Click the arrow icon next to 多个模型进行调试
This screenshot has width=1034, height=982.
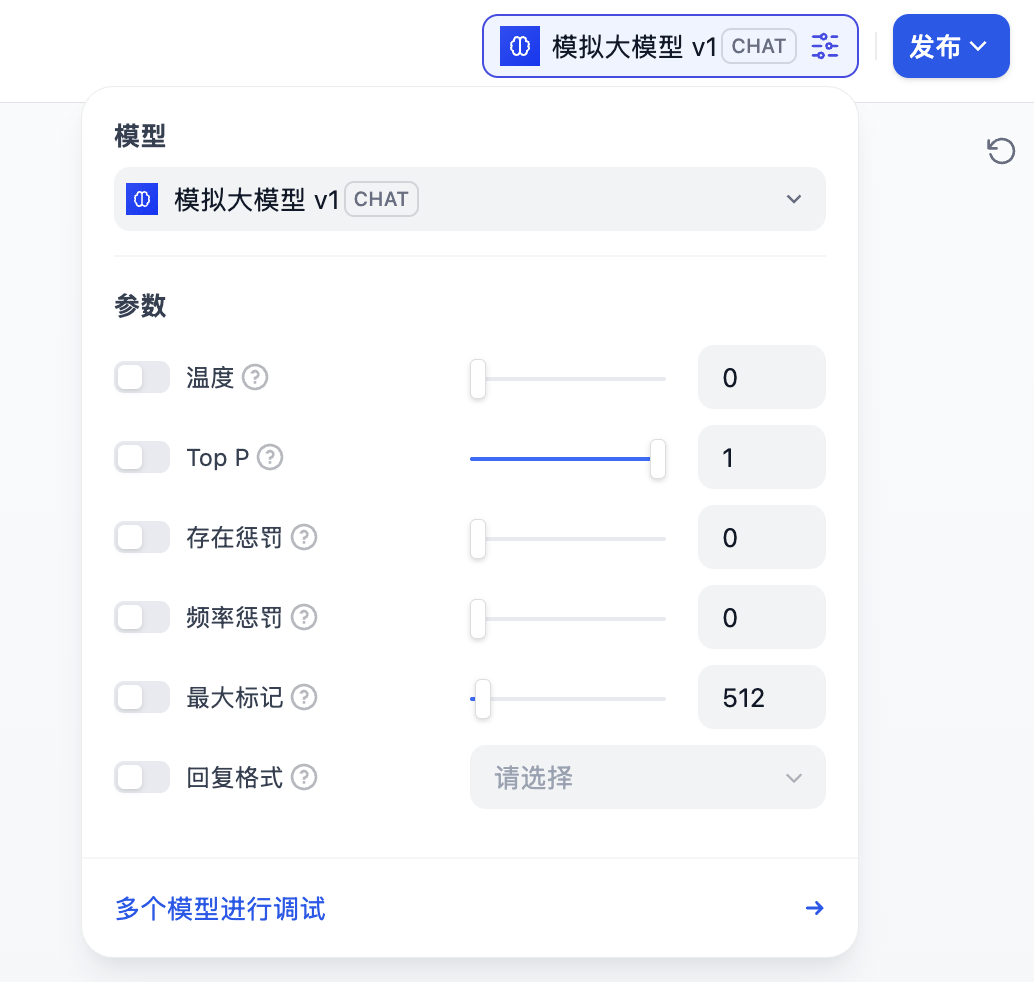[815, 908]
